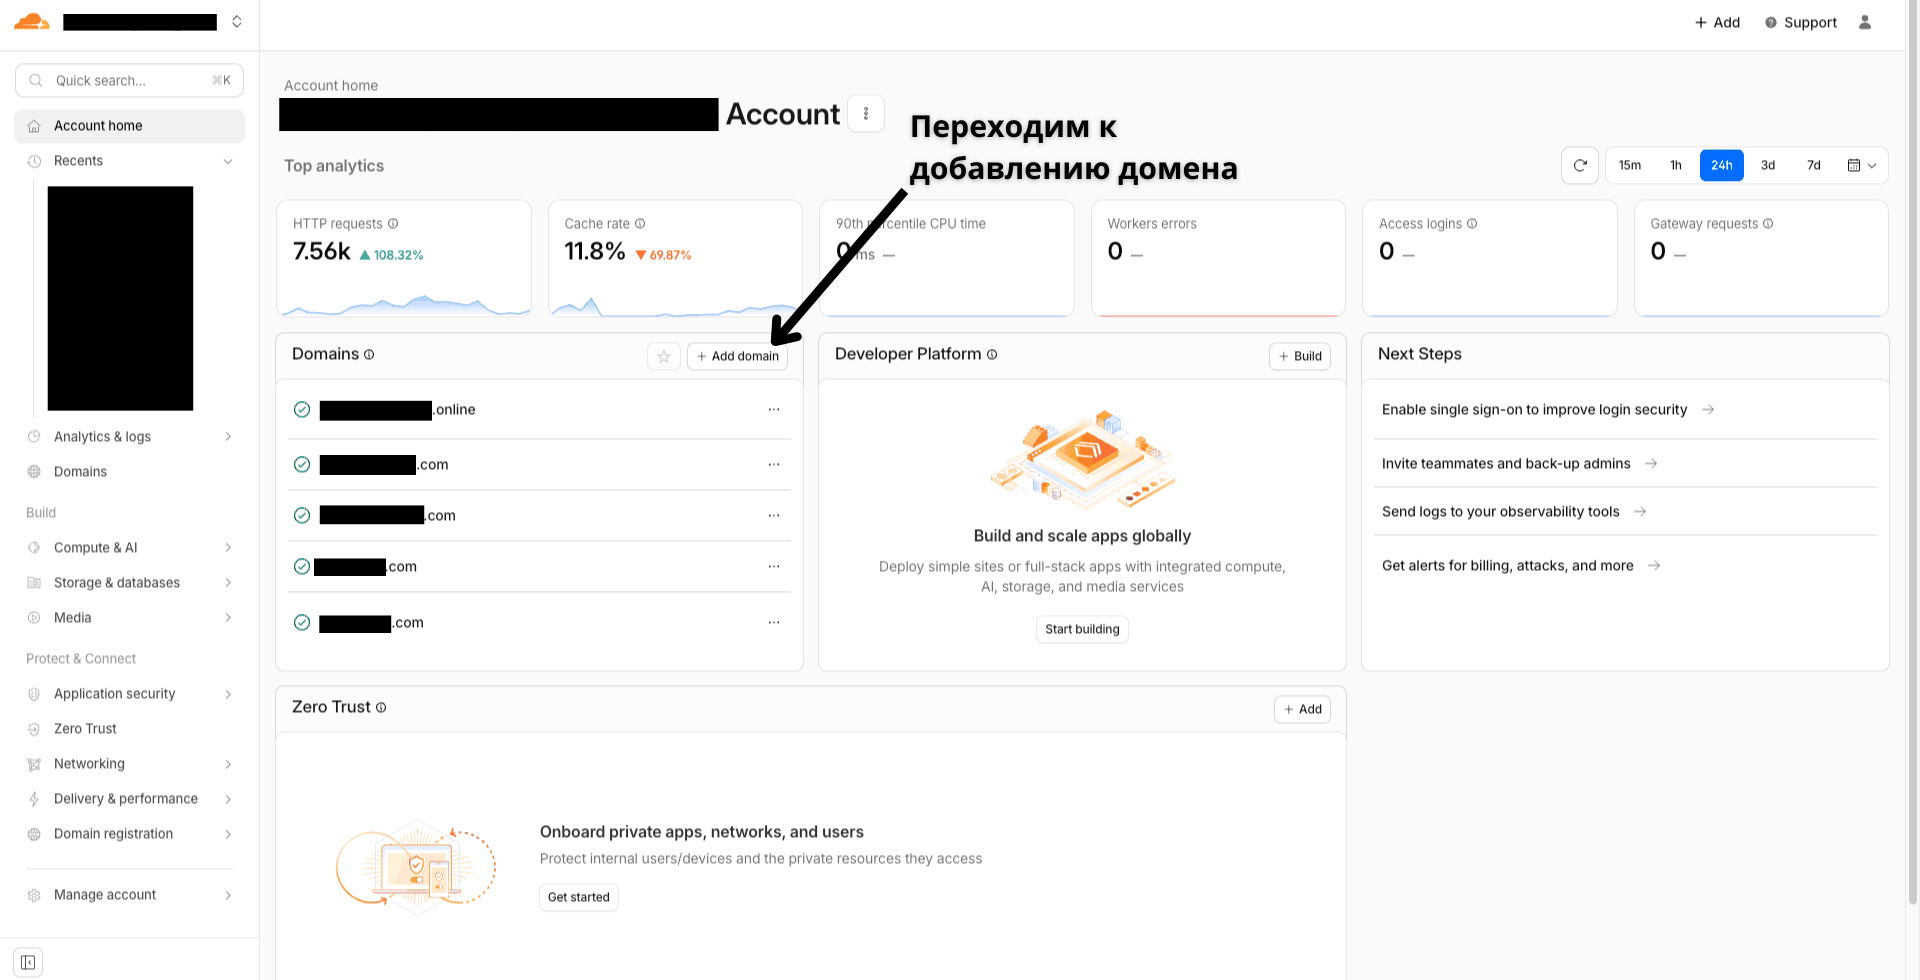1920x980 pixels.
Task: Open the user profile icon at top right
Action: pyautogui.click(x=1865, y=22)
